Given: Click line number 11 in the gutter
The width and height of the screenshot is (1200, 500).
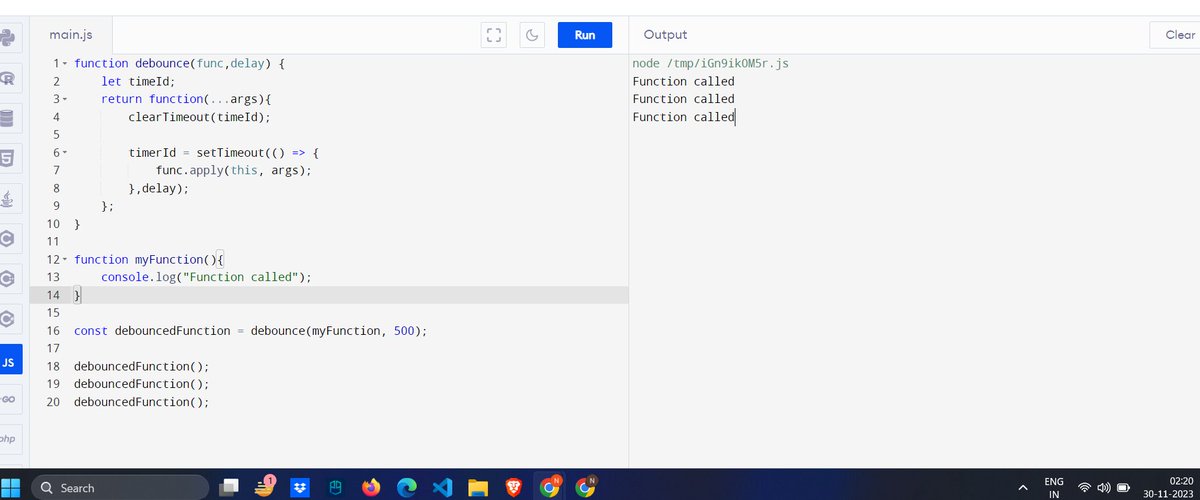Looking at the screenshot, I should pyautogui.click(x=53, y=241).
